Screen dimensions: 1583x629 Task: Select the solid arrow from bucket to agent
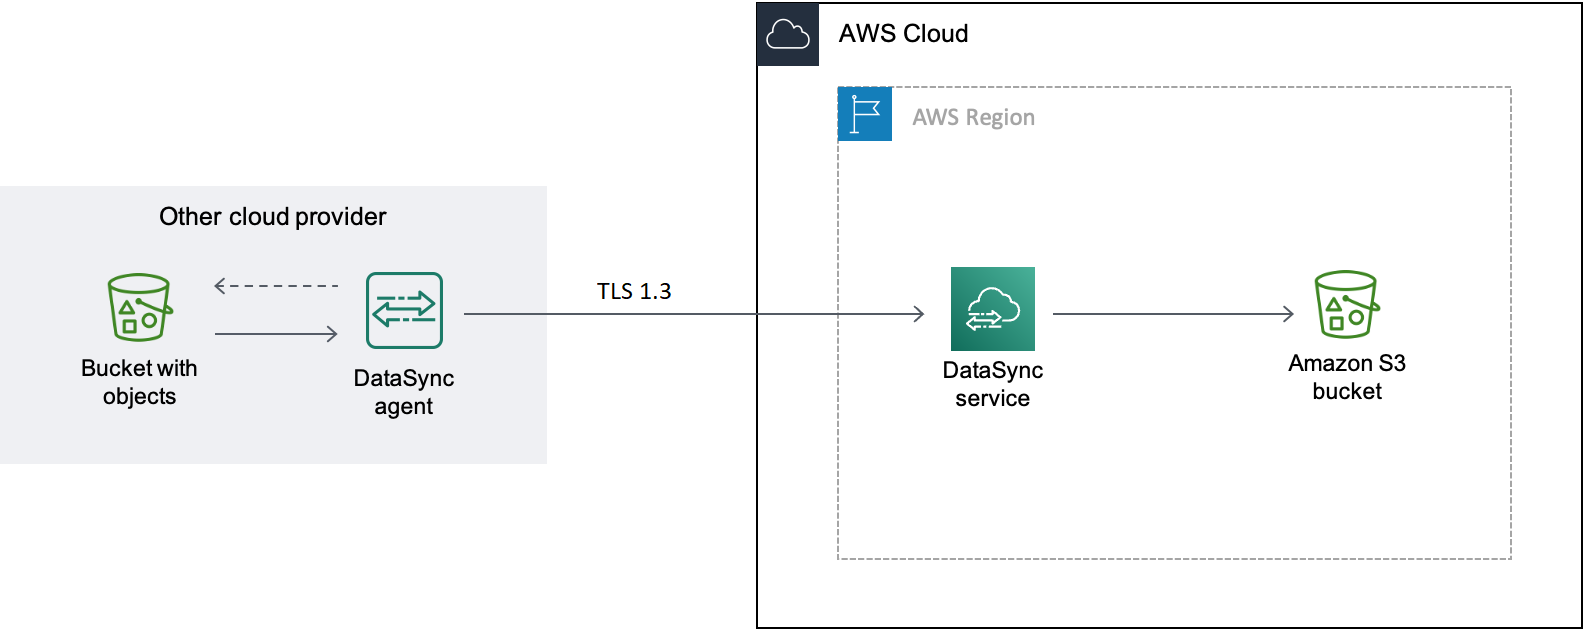[x=276, y=334]
